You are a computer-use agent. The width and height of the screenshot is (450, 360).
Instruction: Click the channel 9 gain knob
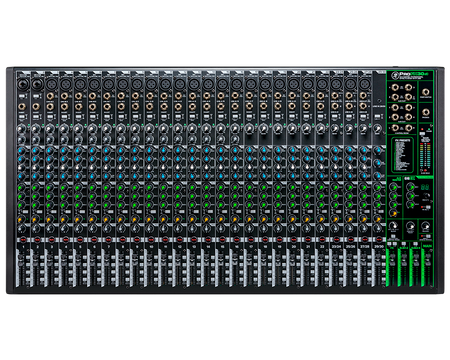pyautogui.click(x=135, y=129)
